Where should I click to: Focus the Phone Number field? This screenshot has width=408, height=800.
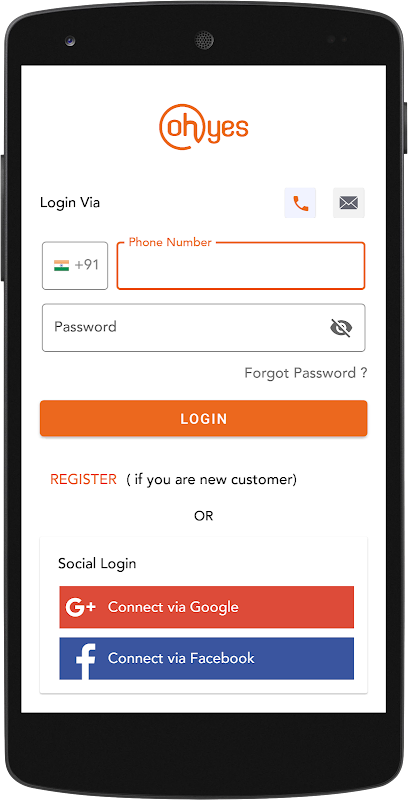click(x=241, y=265)
